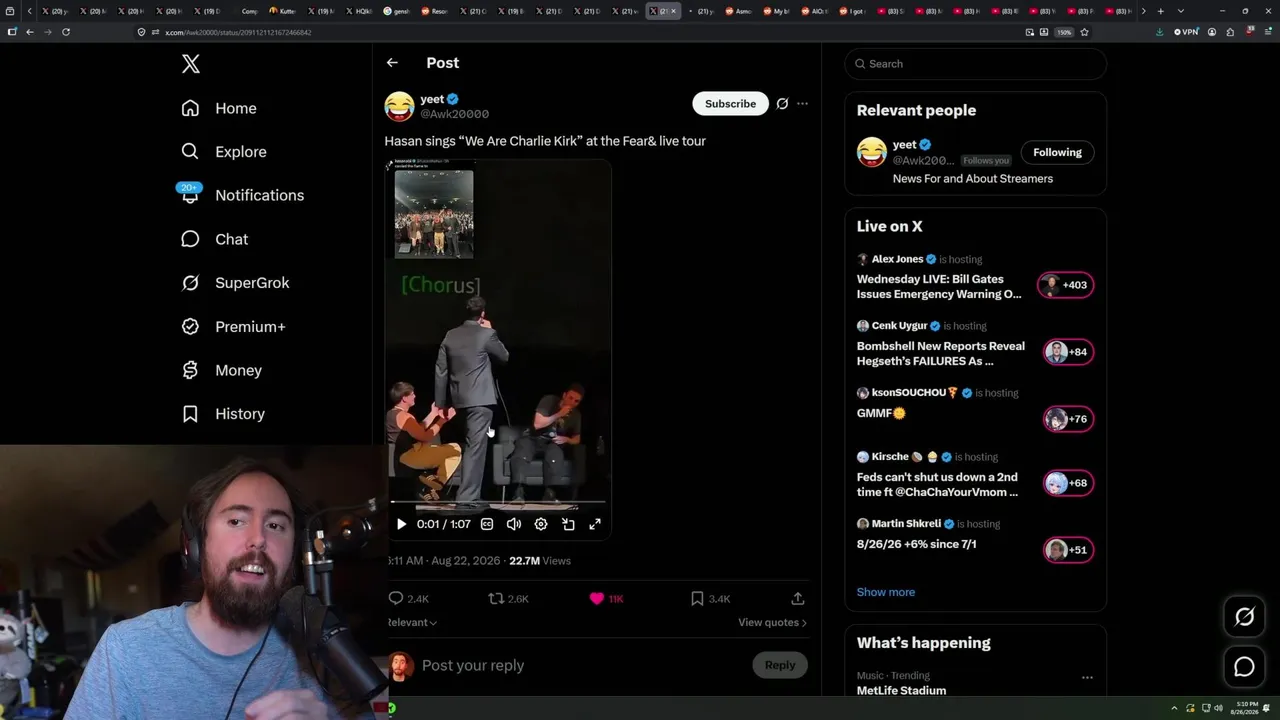Play the video
1280x720 pixels.
coord(401,524)
